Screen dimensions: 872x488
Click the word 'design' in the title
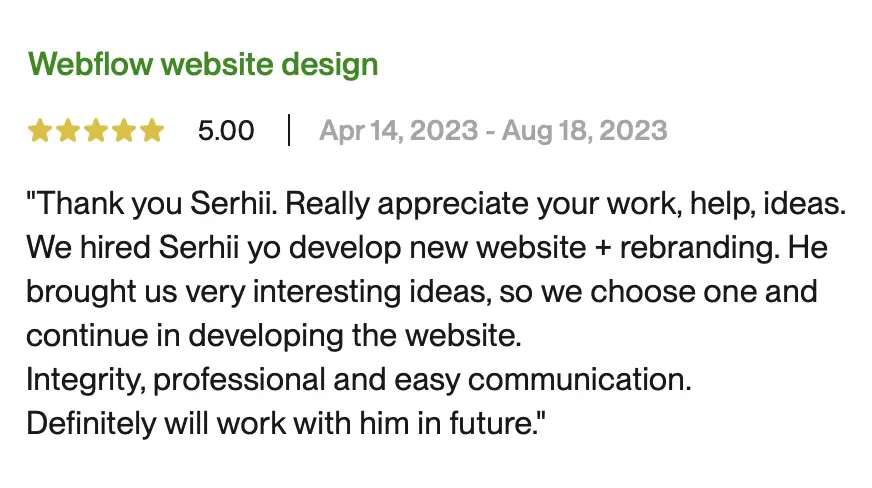pyautogui.click(x=330, y=65)
